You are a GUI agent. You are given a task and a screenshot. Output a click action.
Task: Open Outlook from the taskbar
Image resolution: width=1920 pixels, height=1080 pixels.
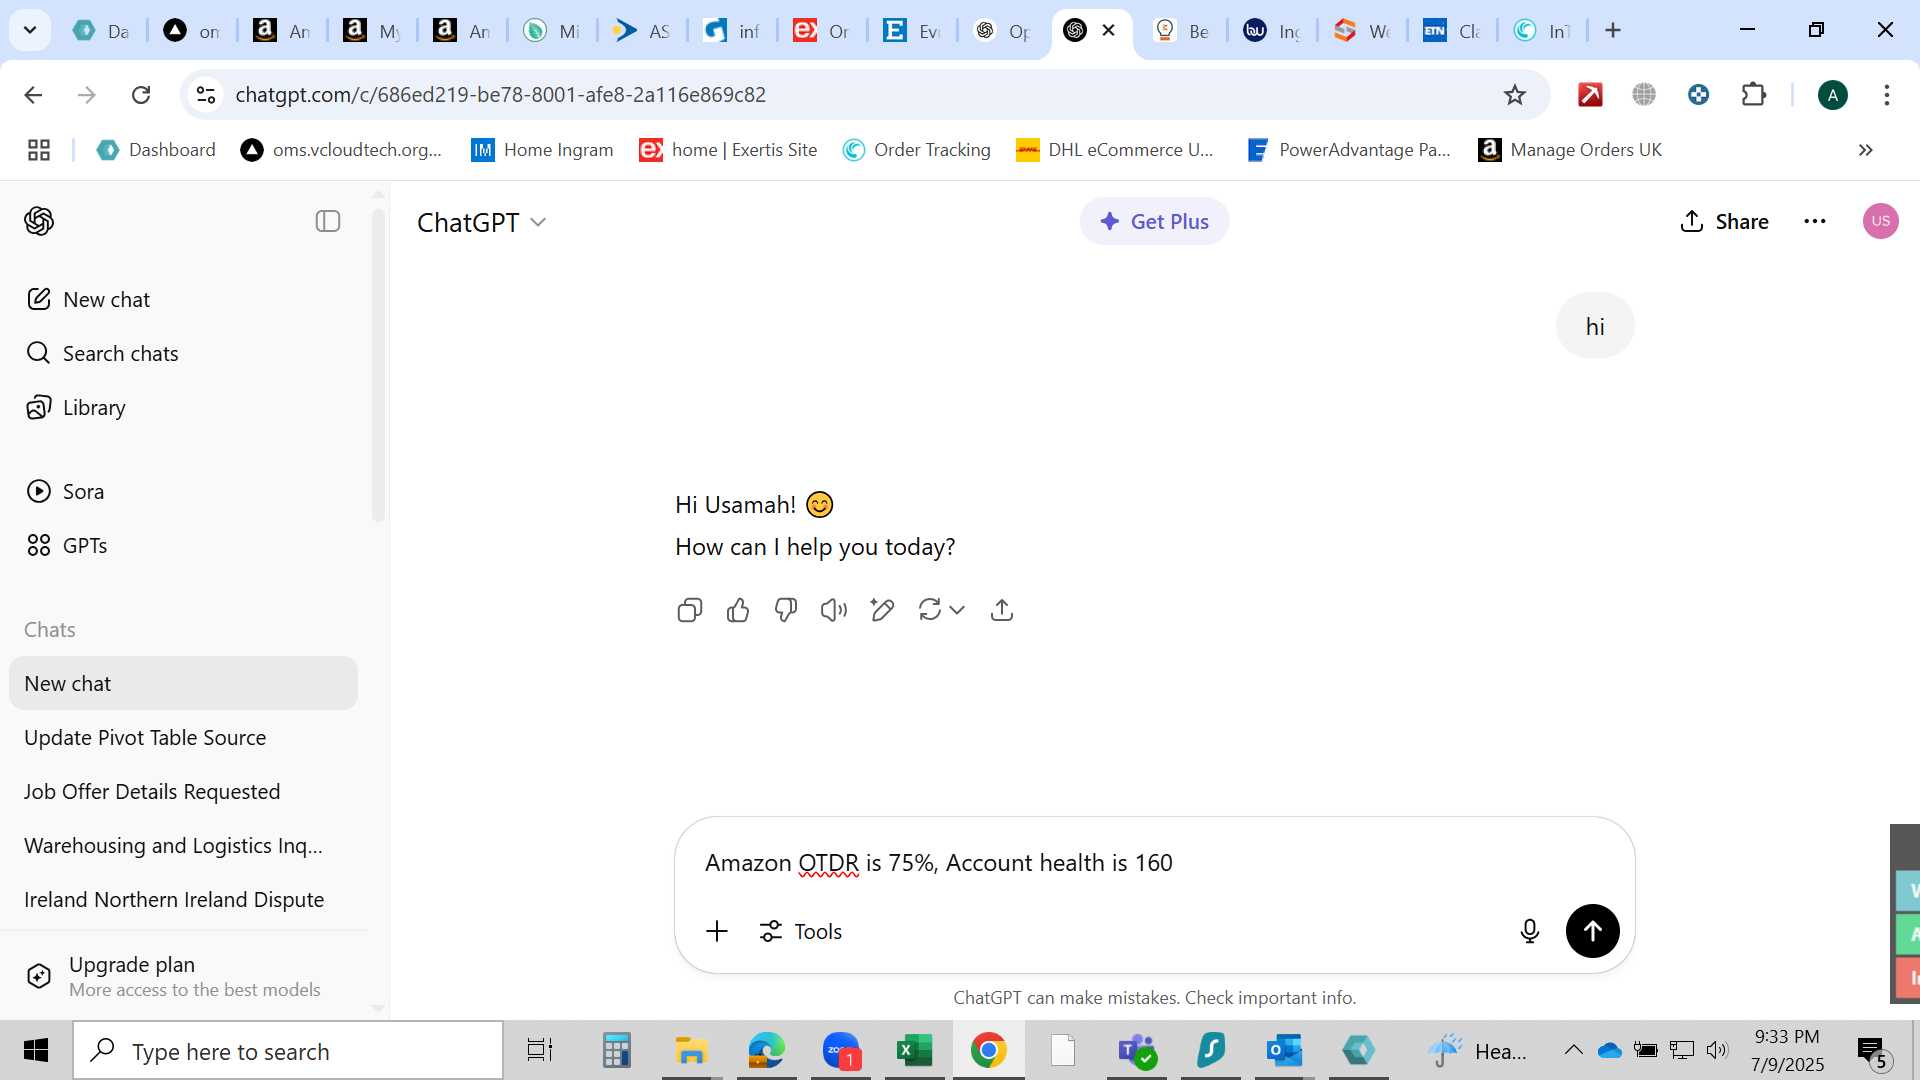click(x=1284, y=1051)
